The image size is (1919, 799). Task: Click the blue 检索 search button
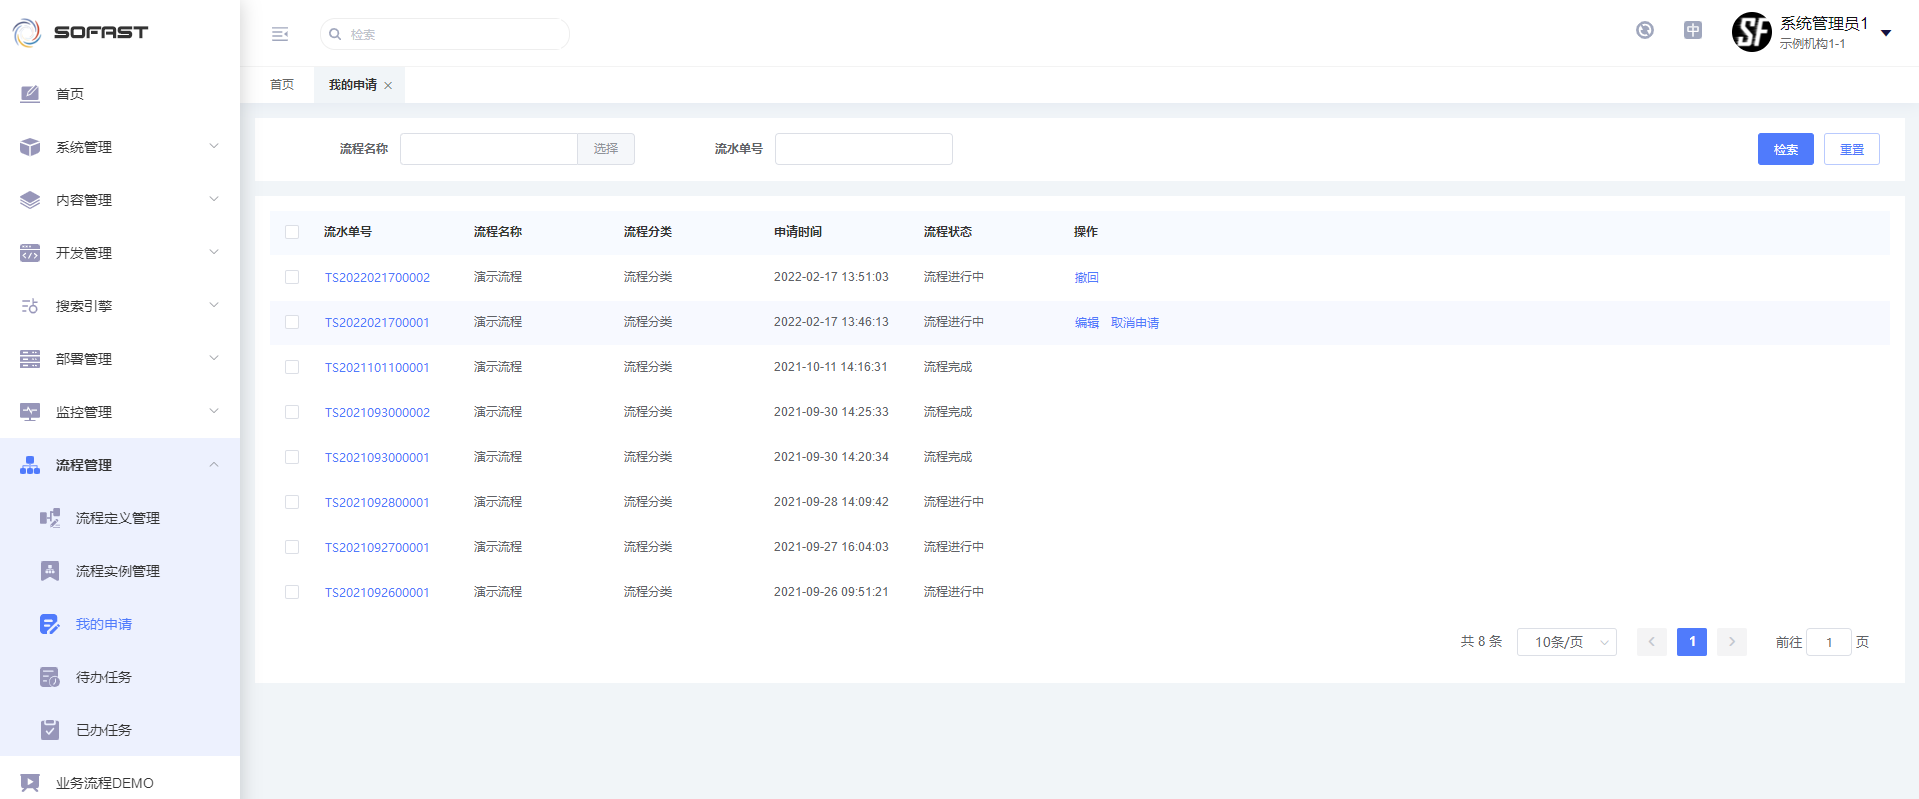click(x=1785, y=149)
